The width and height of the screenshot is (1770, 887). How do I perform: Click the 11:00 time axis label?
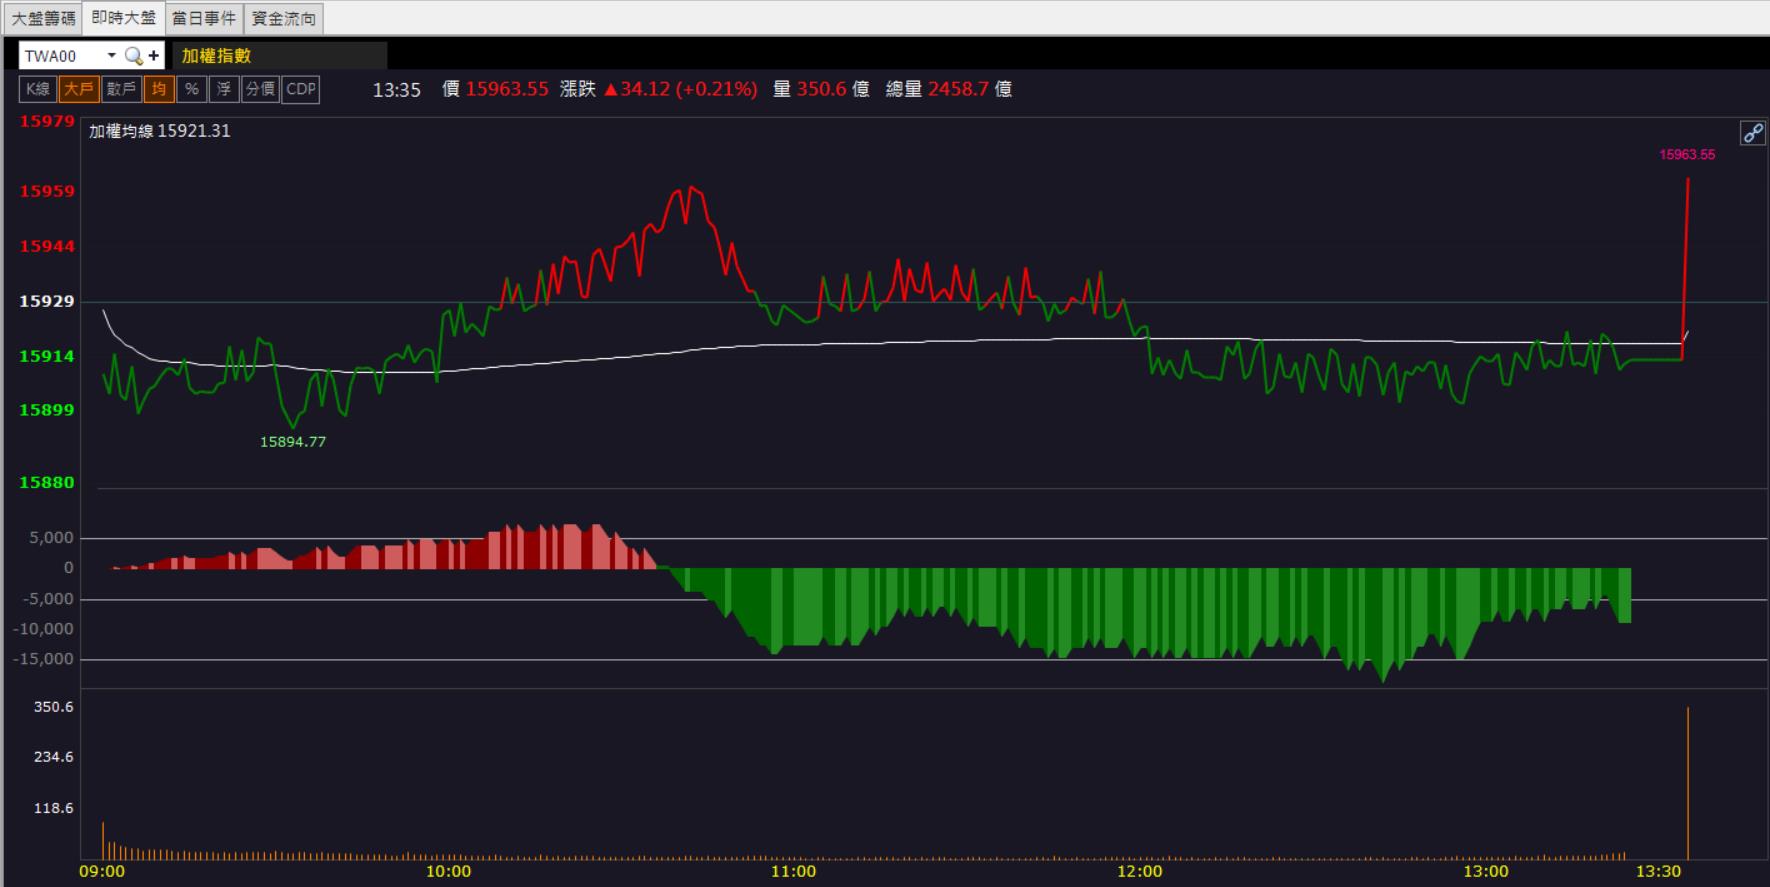point(793,871)
